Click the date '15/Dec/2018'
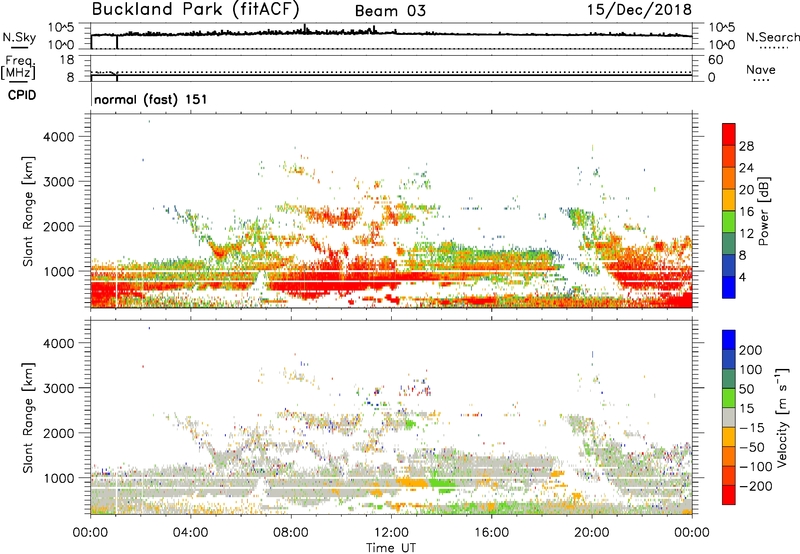The height and width of the screenshot is (554, 800). 639,9
